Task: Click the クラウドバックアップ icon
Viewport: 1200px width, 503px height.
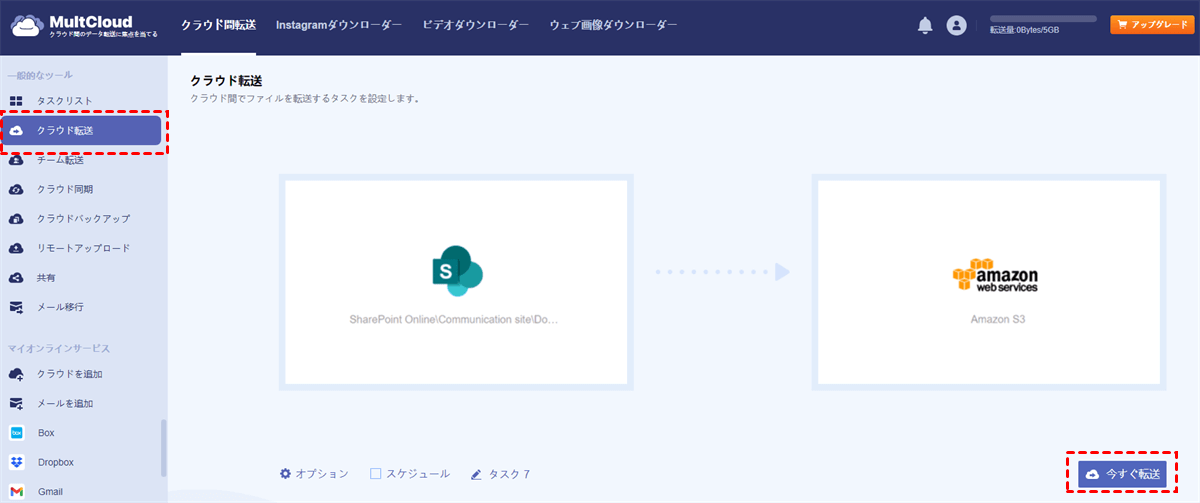Action: 16,218
